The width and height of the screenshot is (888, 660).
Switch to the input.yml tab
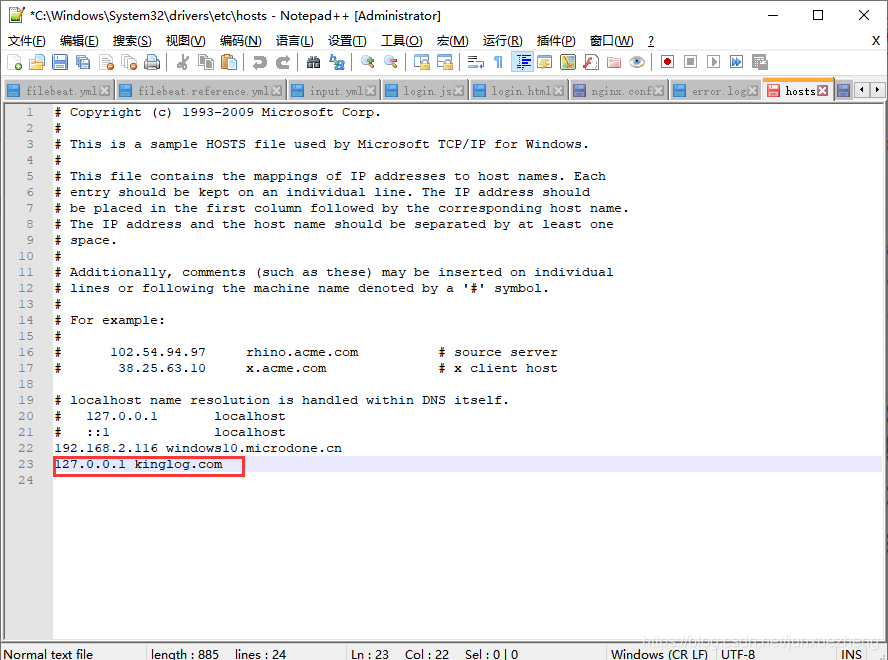[334, 91]
